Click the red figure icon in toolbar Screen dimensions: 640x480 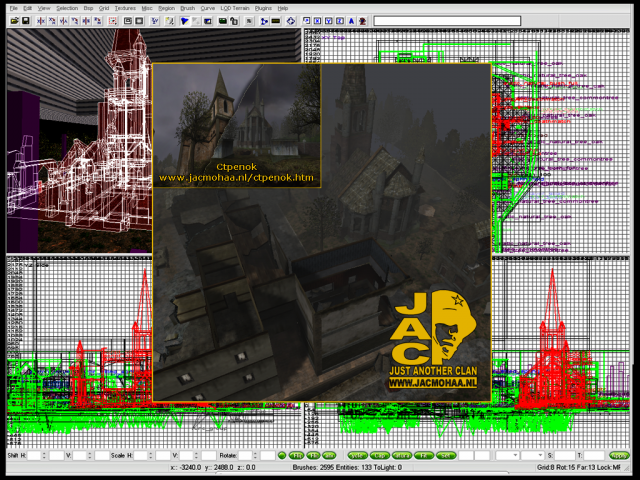point(362,21)
